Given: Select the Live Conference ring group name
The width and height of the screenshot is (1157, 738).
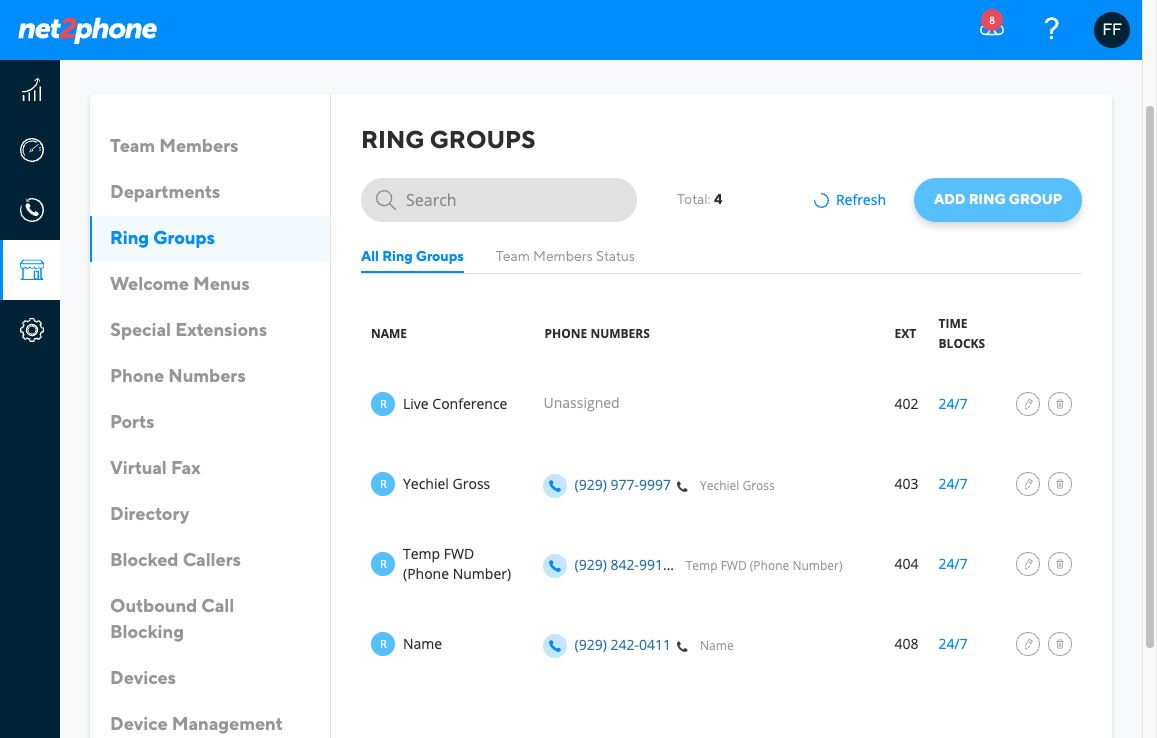Looking at the screenshot, I should 455,404.
